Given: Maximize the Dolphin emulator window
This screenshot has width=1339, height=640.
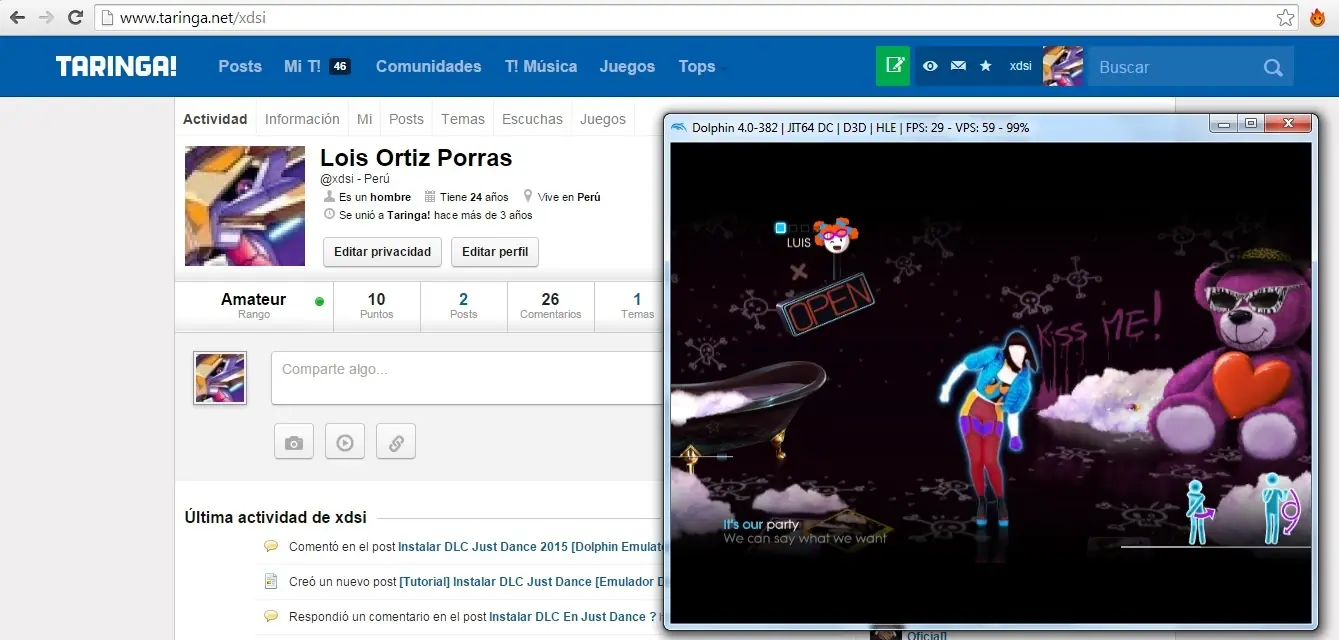Looking at the screenshot, I should pyautogui.click(x=1250, y=124).
